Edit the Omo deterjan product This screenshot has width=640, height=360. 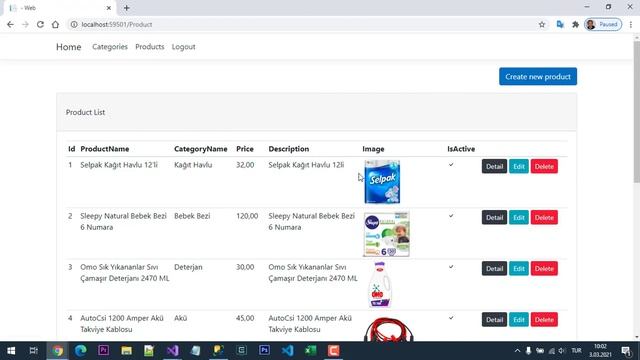click(519, 269)
